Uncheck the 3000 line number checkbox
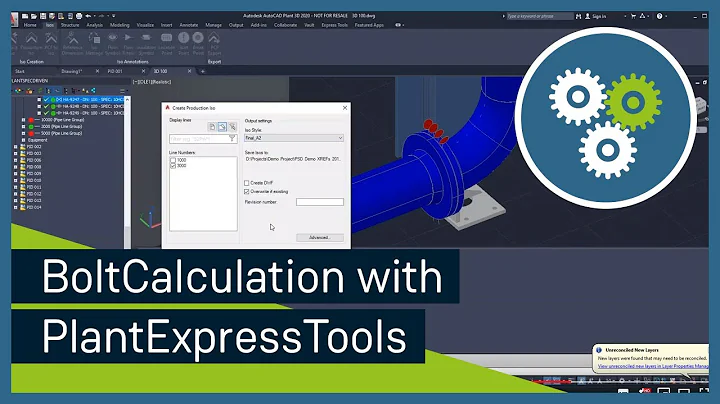720x404 pixels. pyautogui.click(x=173, y=166)
